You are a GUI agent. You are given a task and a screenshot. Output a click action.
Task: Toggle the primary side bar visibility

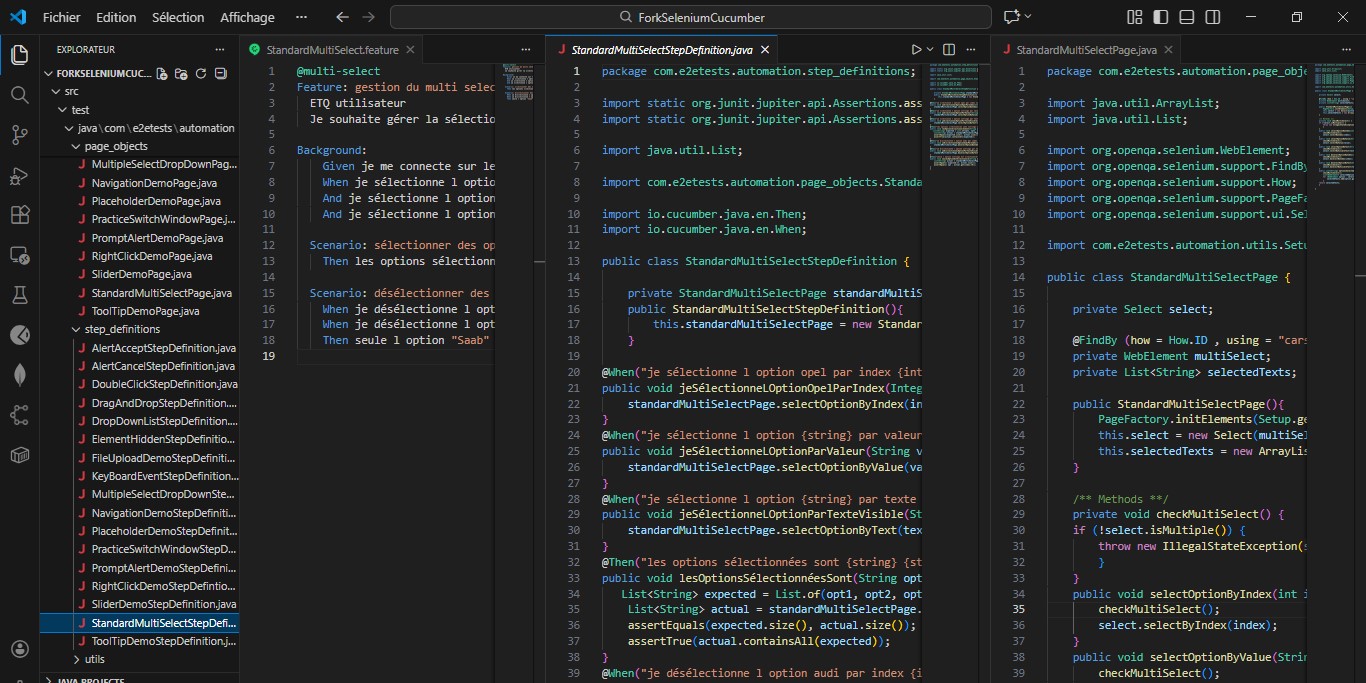[x=1160, y=17]
